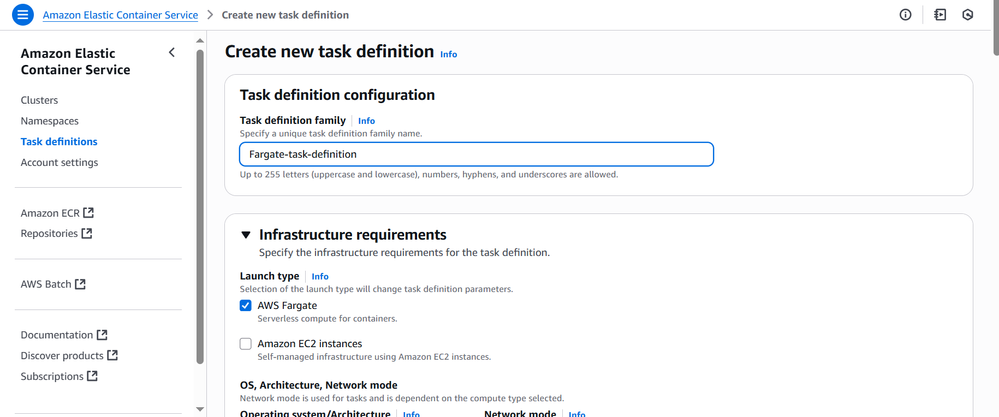Viewport: 999px width, 417px height.
Task: Open the panel icon in top bar
Action: 940,15
